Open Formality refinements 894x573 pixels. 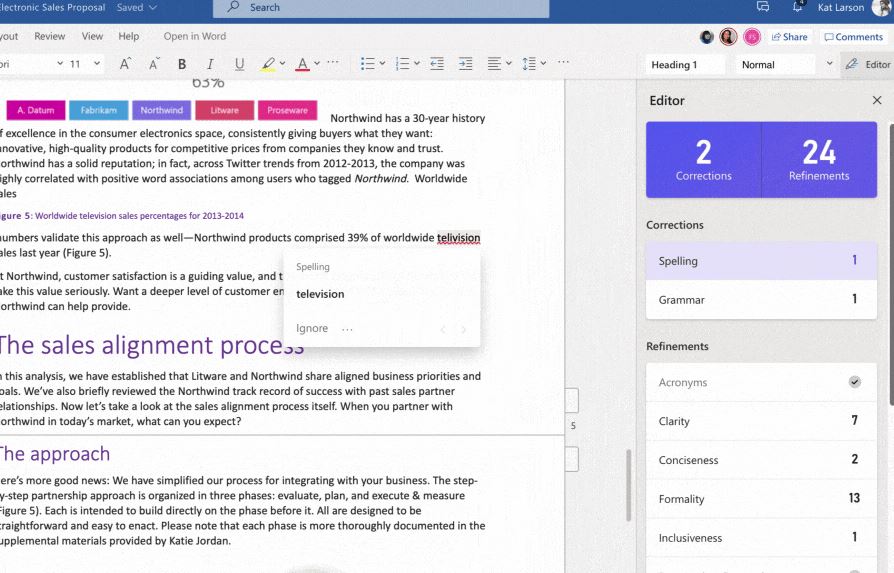tap(761, 498)
